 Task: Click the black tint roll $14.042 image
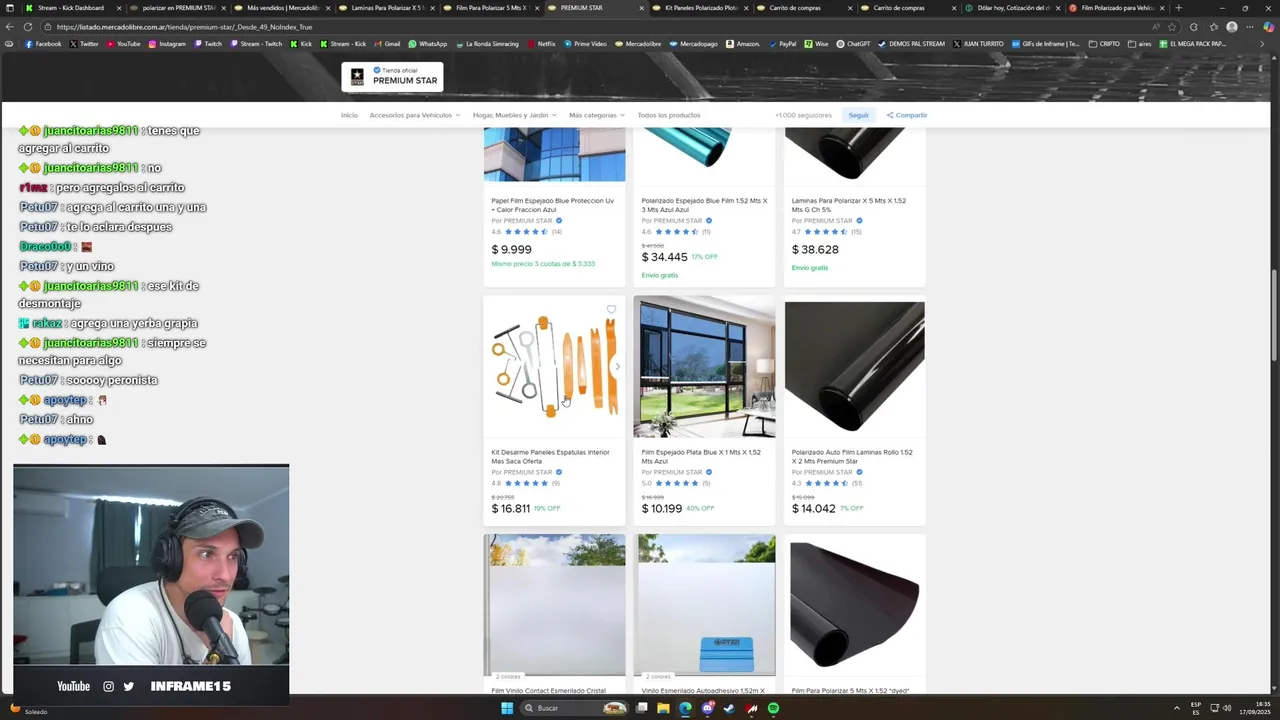point(855,366)
